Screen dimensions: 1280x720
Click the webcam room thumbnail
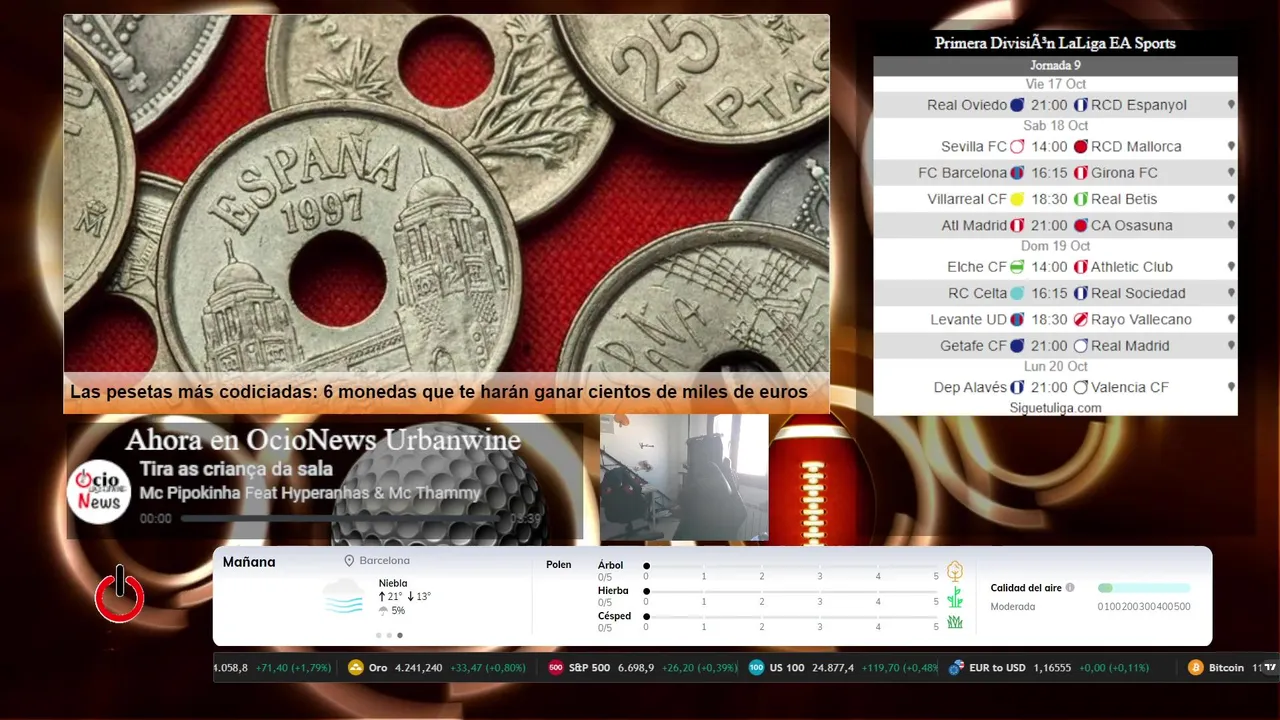(x=684, y=477)
